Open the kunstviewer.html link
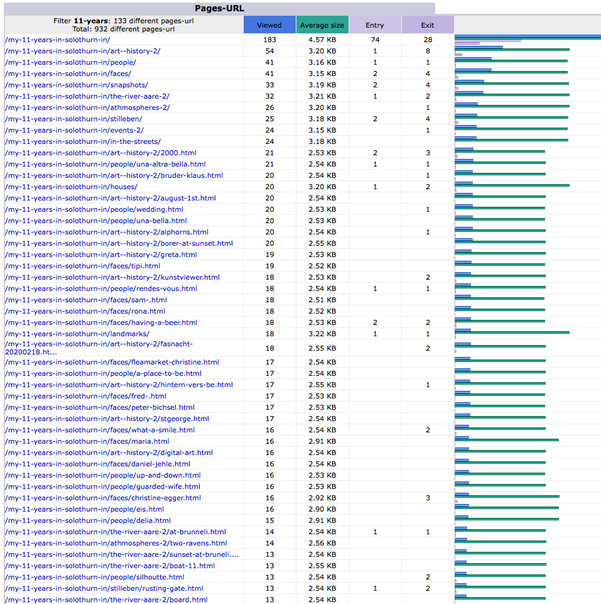This screenshot has height=604, width=601. click(x=112, y=277)
